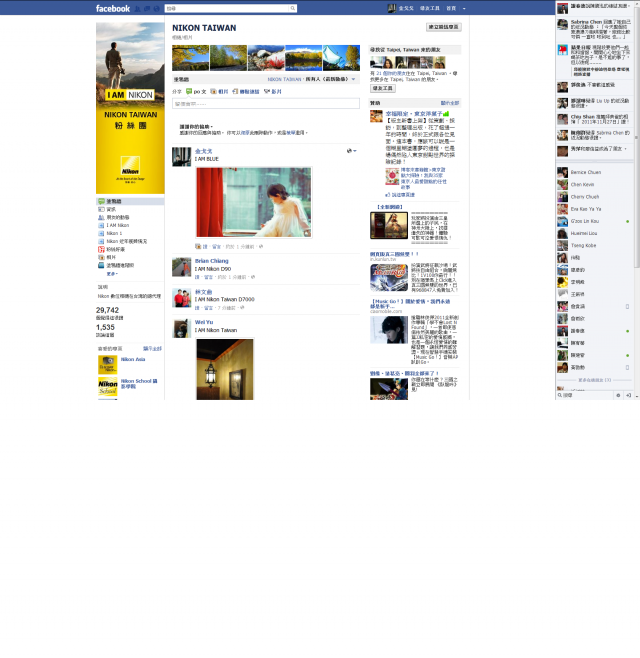Screen dimensions: 640x658
Task: Open the fifth banner photo with net
Action: 341,58
